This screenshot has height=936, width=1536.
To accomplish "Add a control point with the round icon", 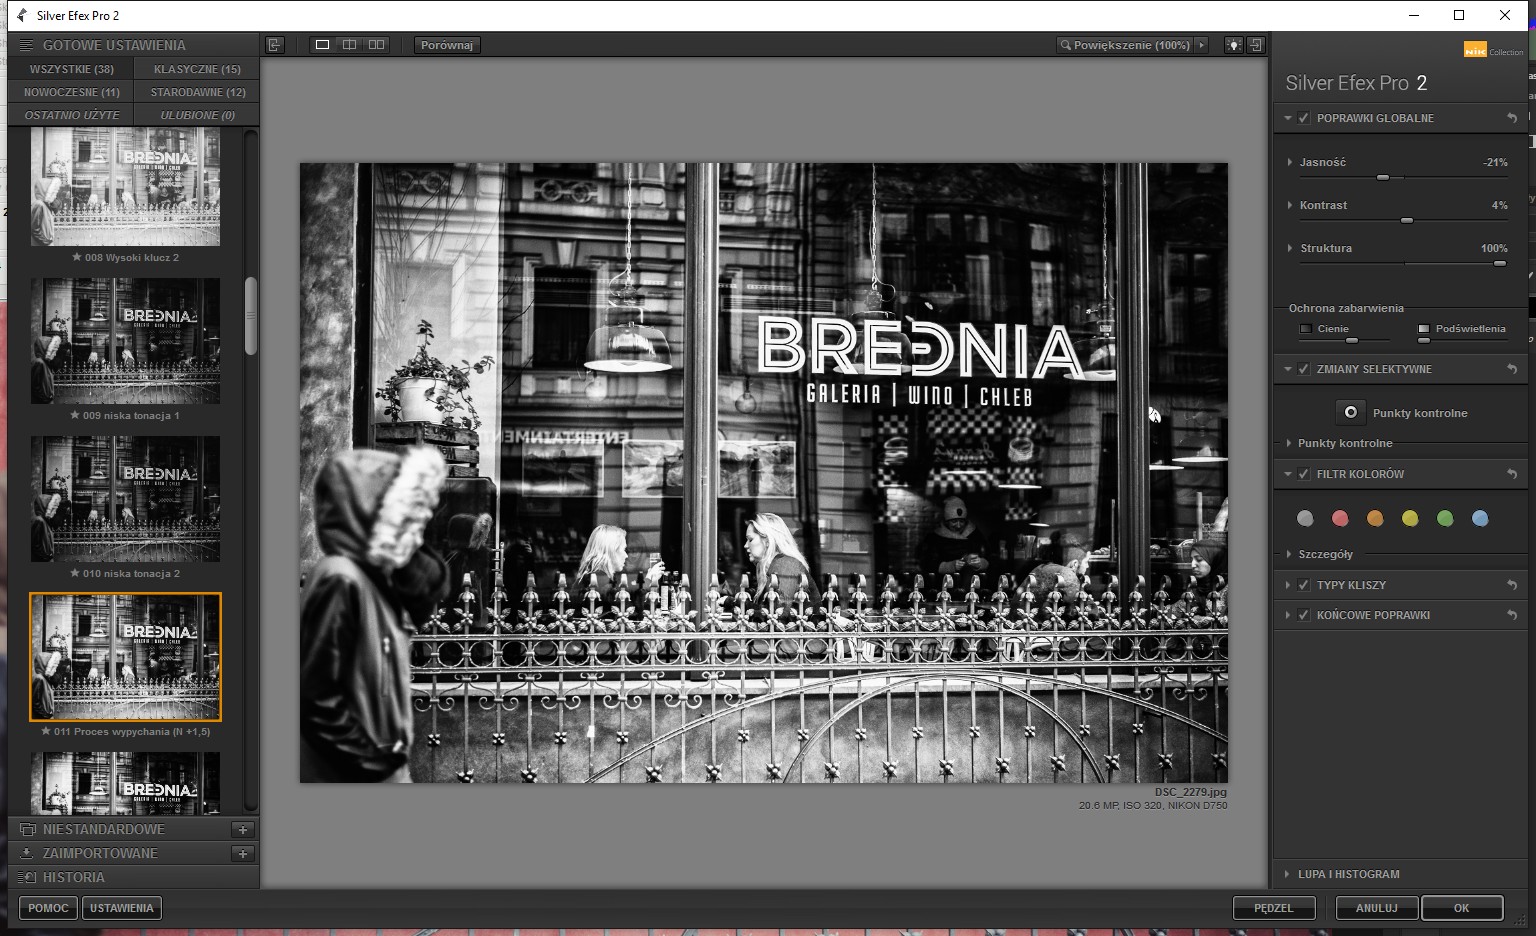I will tap(1350, 412).
